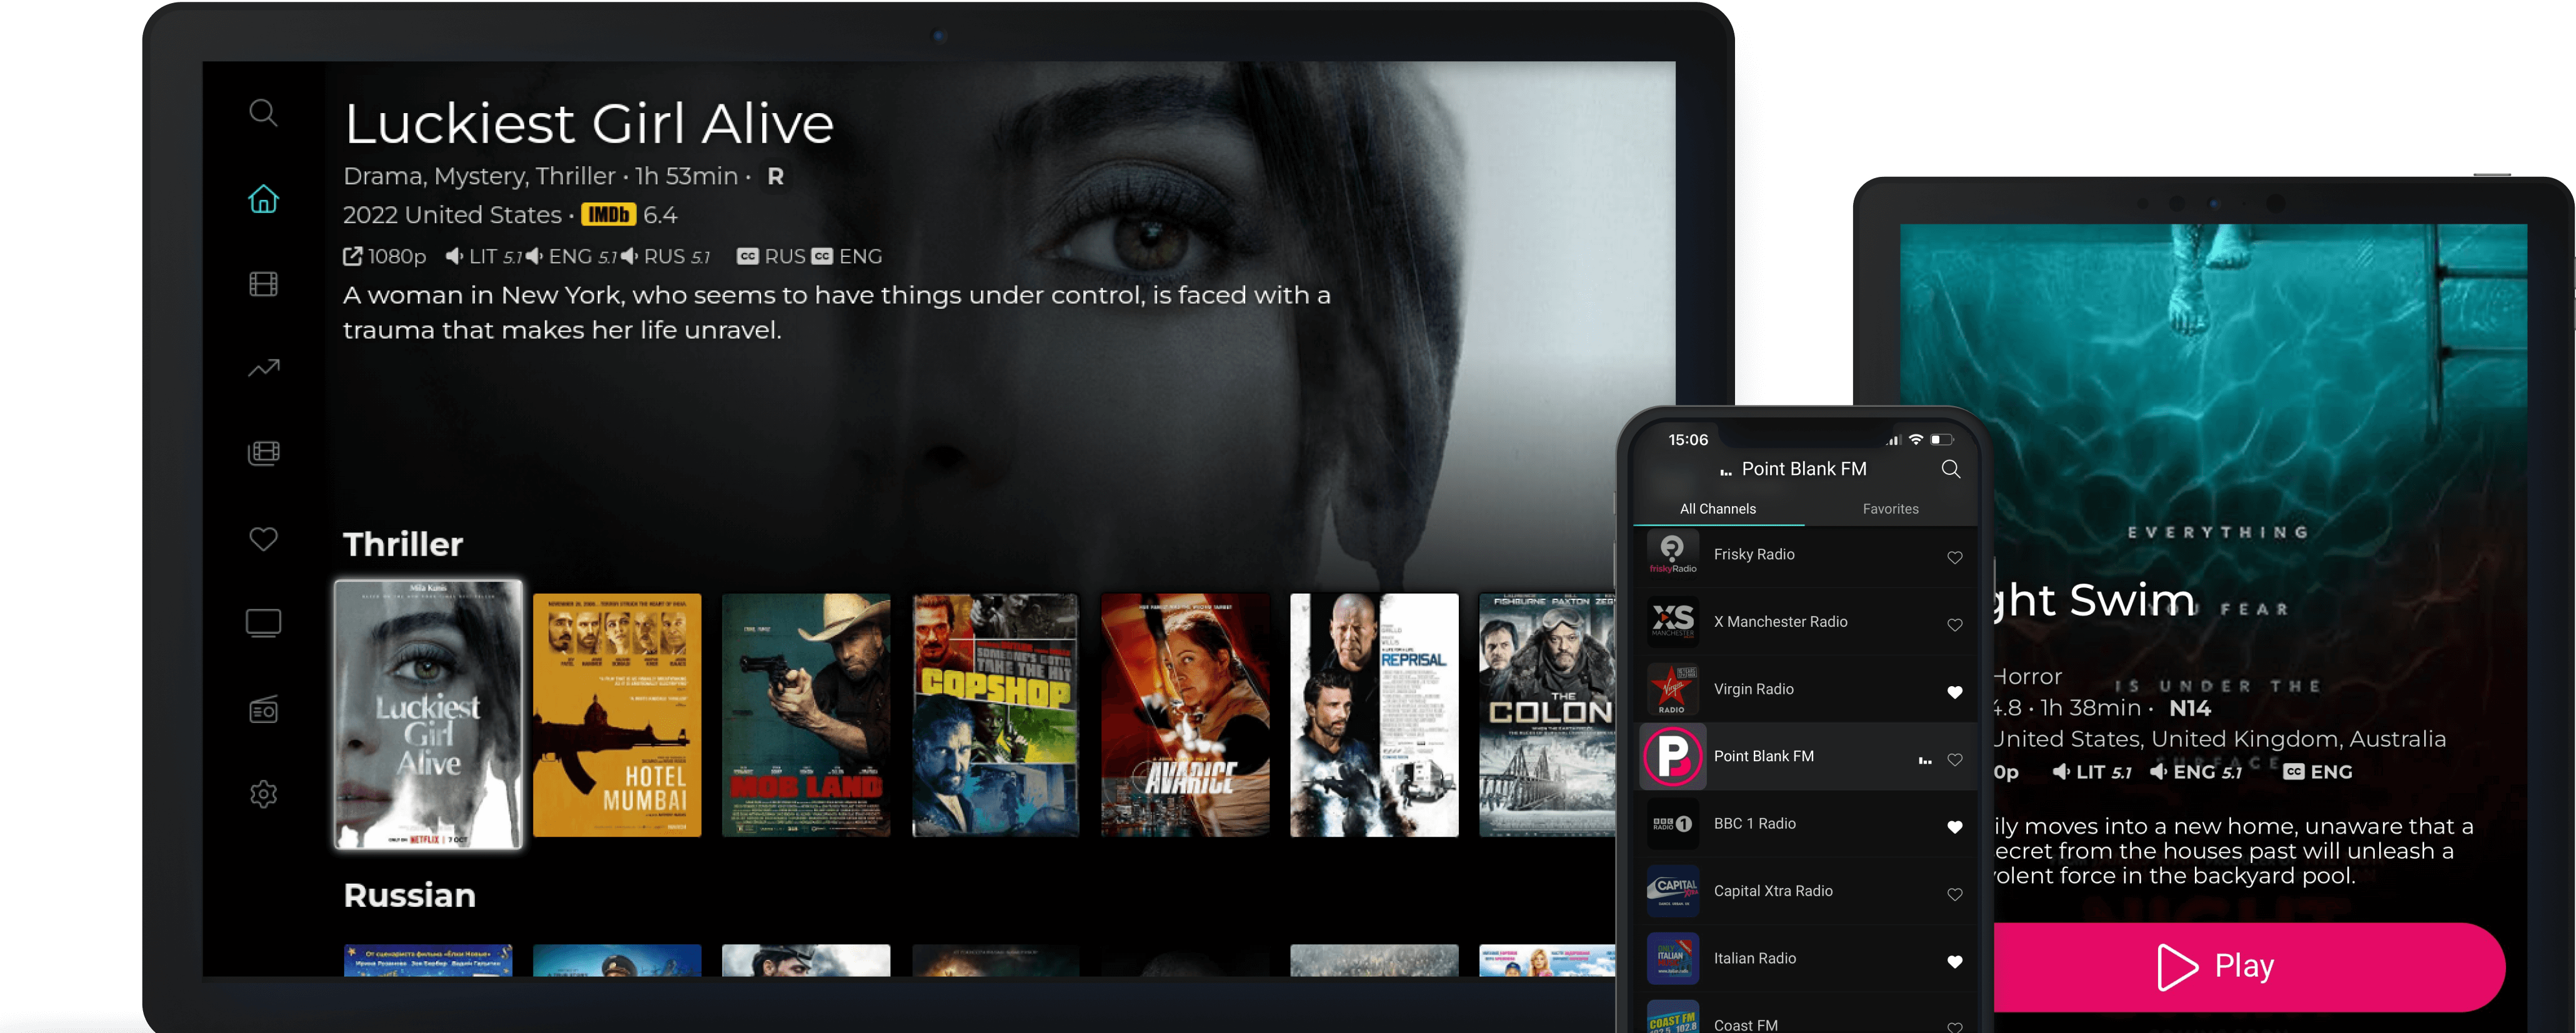The image size is (2576, 1033).
Task: Click the Russian category heading
Action: coord(409,895)
